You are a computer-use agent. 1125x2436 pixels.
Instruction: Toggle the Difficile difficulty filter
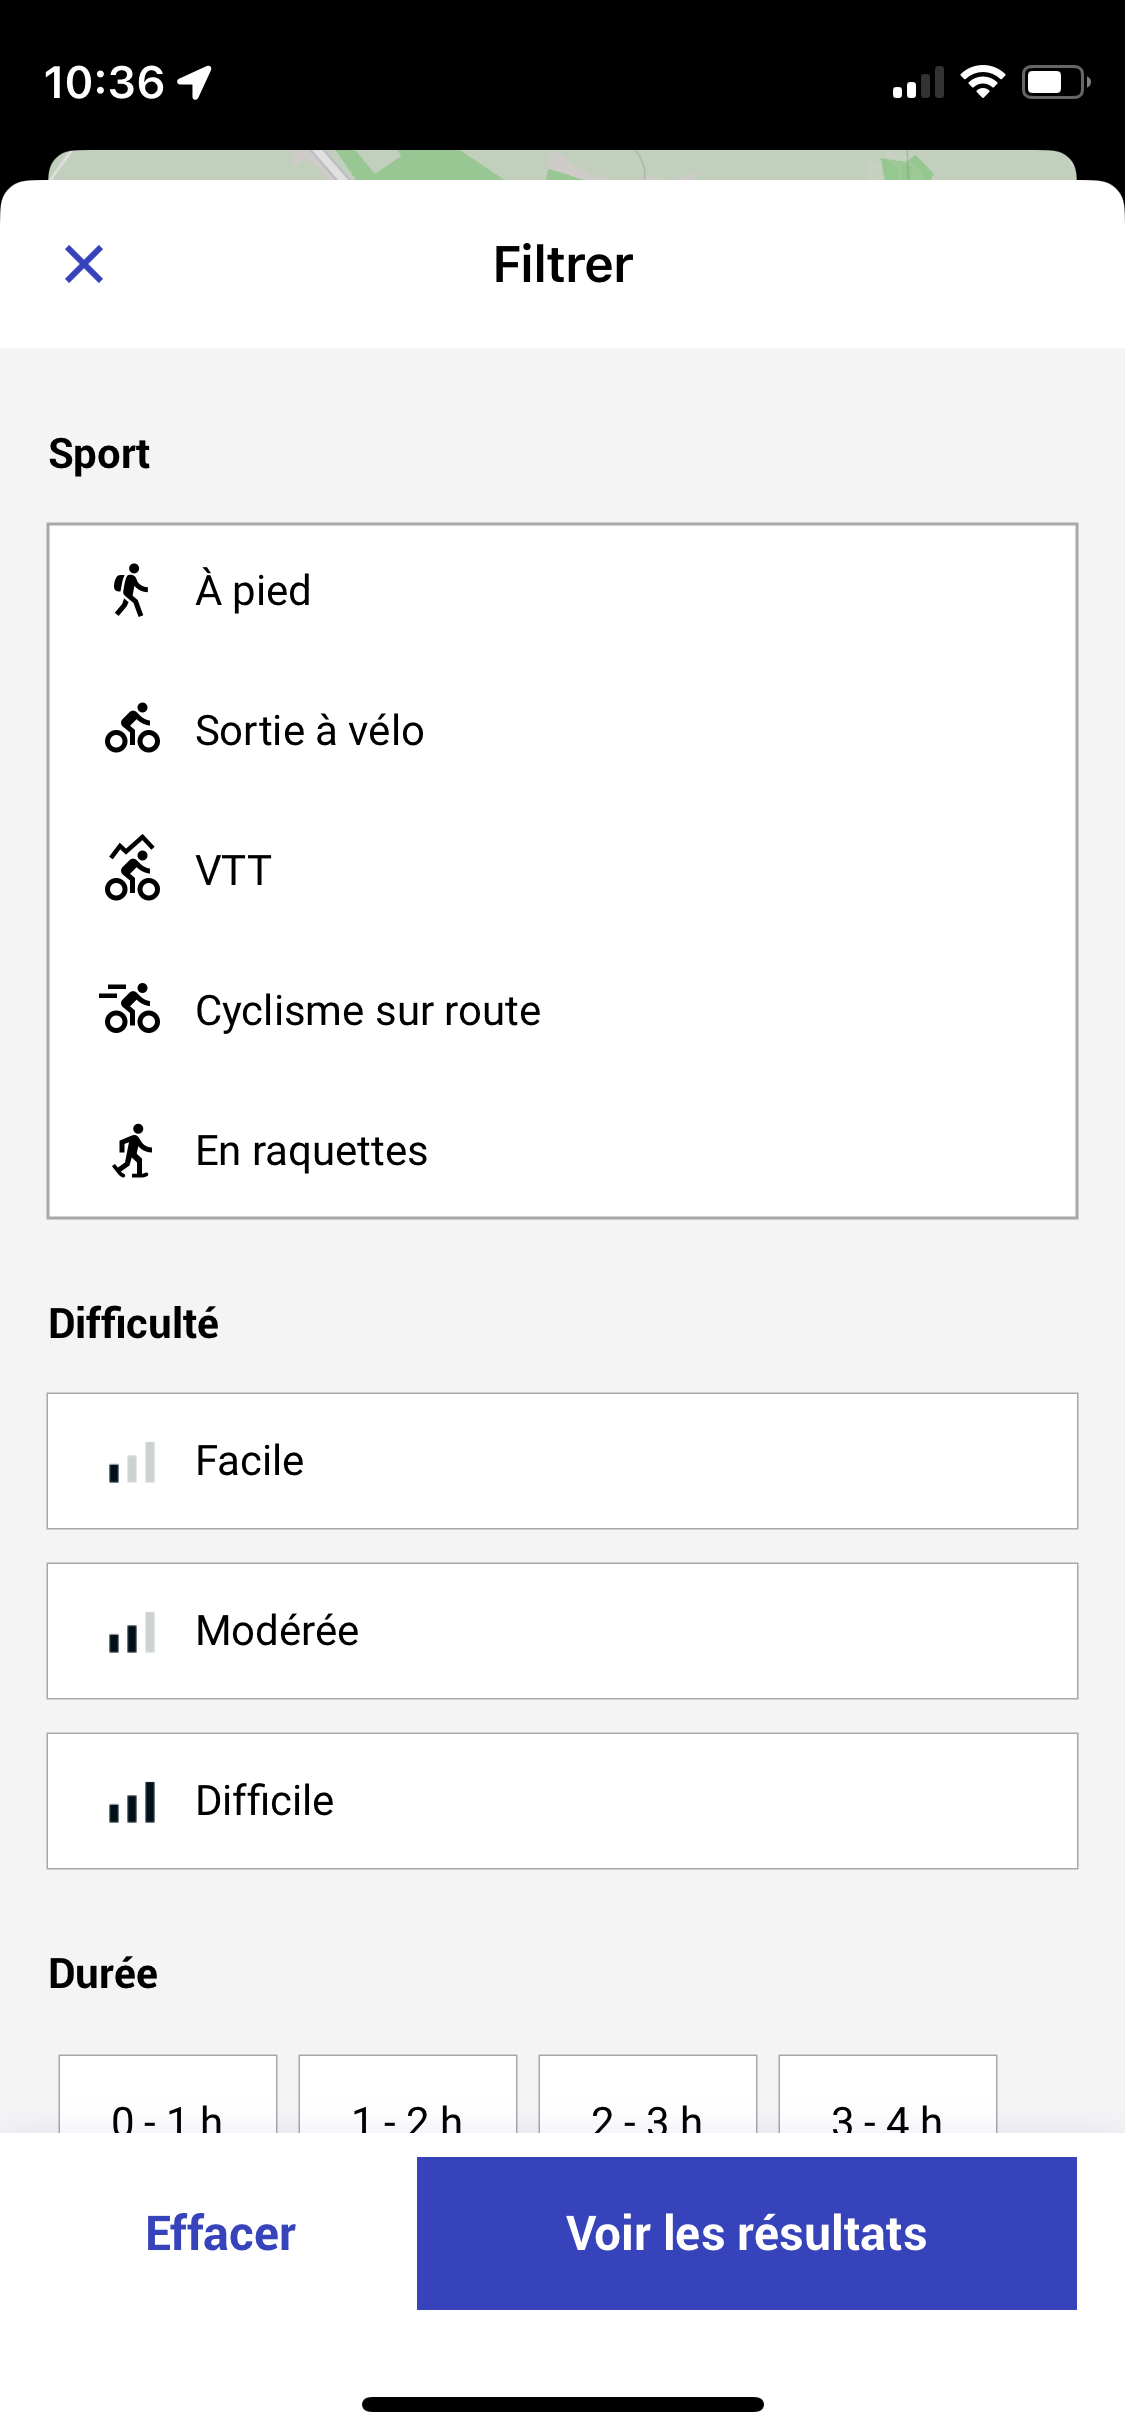point(562,1801)
